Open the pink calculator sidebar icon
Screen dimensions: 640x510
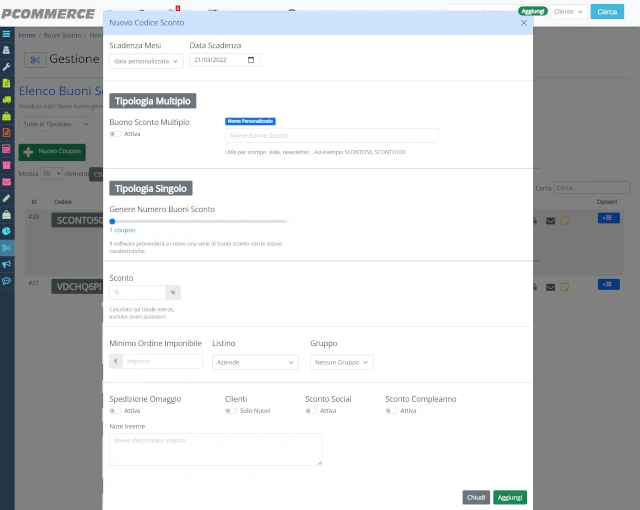click(x=7, y=149)
